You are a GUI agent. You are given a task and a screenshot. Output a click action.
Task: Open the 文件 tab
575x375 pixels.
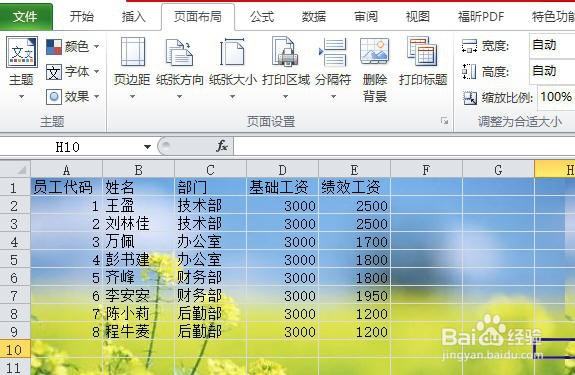(x=25, y=16)
